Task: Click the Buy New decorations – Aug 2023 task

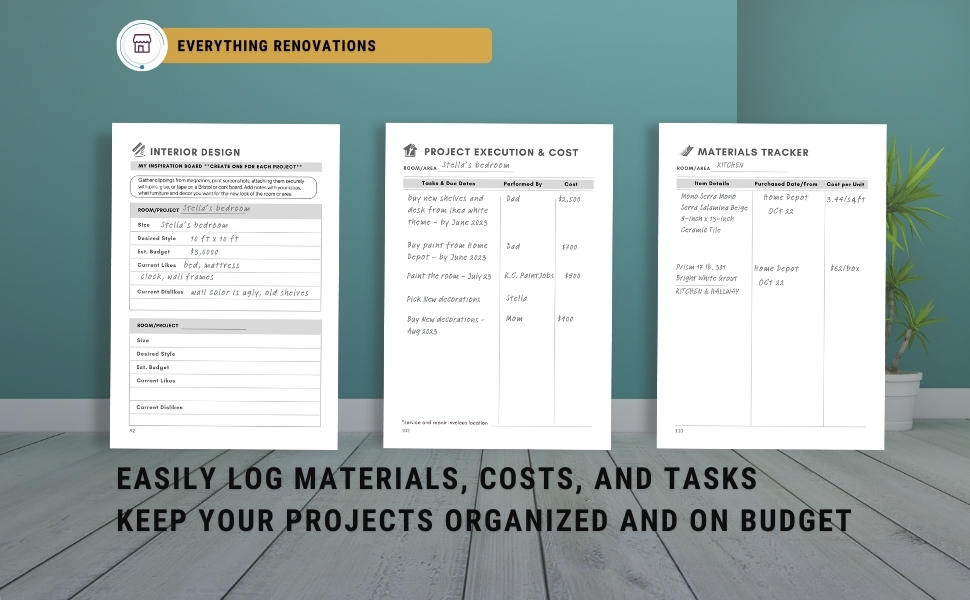Action: 445,325
